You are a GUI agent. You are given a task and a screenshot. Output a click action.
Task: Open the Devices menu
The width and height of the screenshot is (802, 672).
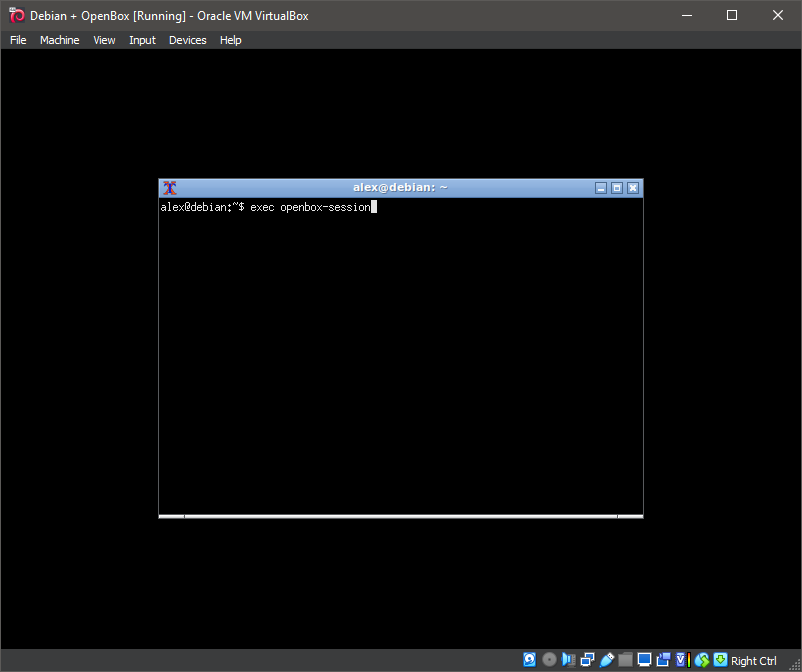[x=187, y=40]
